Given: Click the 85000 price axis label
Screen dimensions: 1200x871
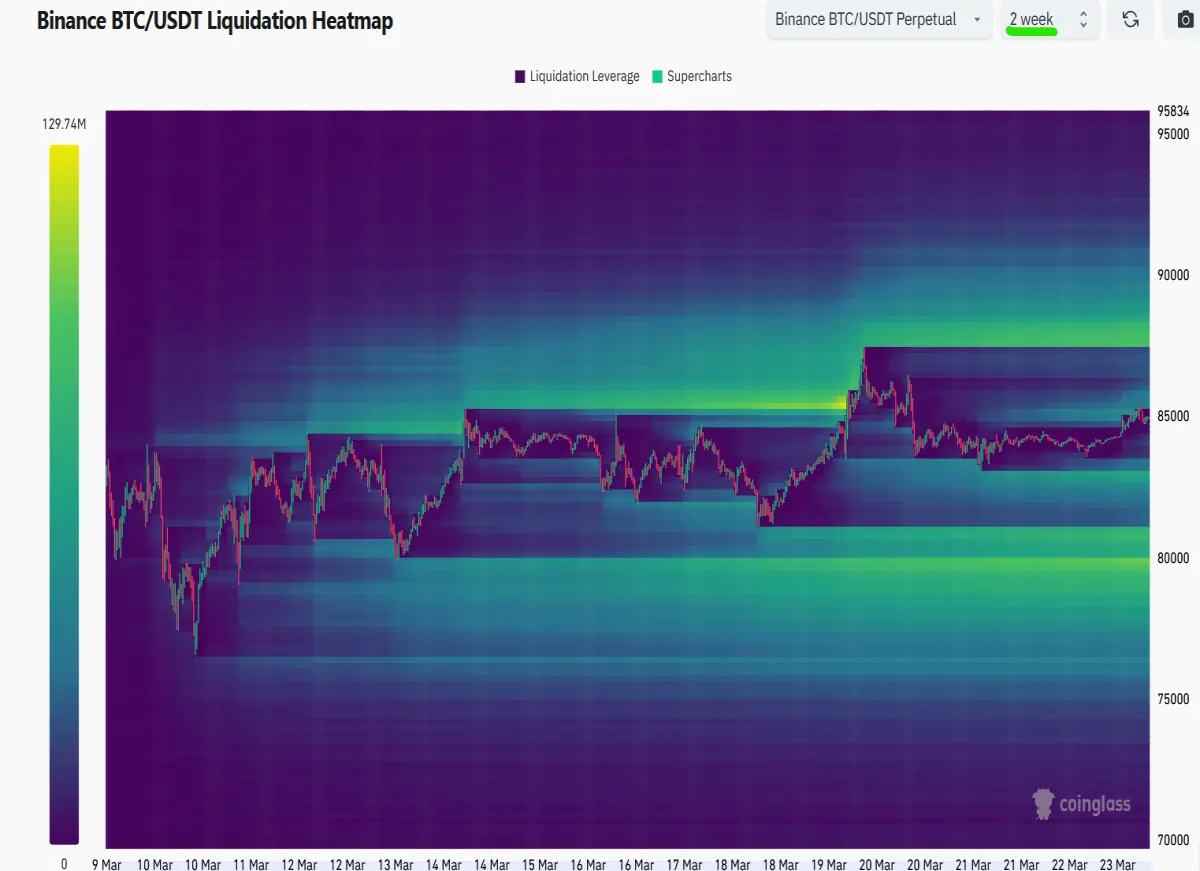Looking at the screenshot, I should pyautogui.click(x=1173, y=416).
